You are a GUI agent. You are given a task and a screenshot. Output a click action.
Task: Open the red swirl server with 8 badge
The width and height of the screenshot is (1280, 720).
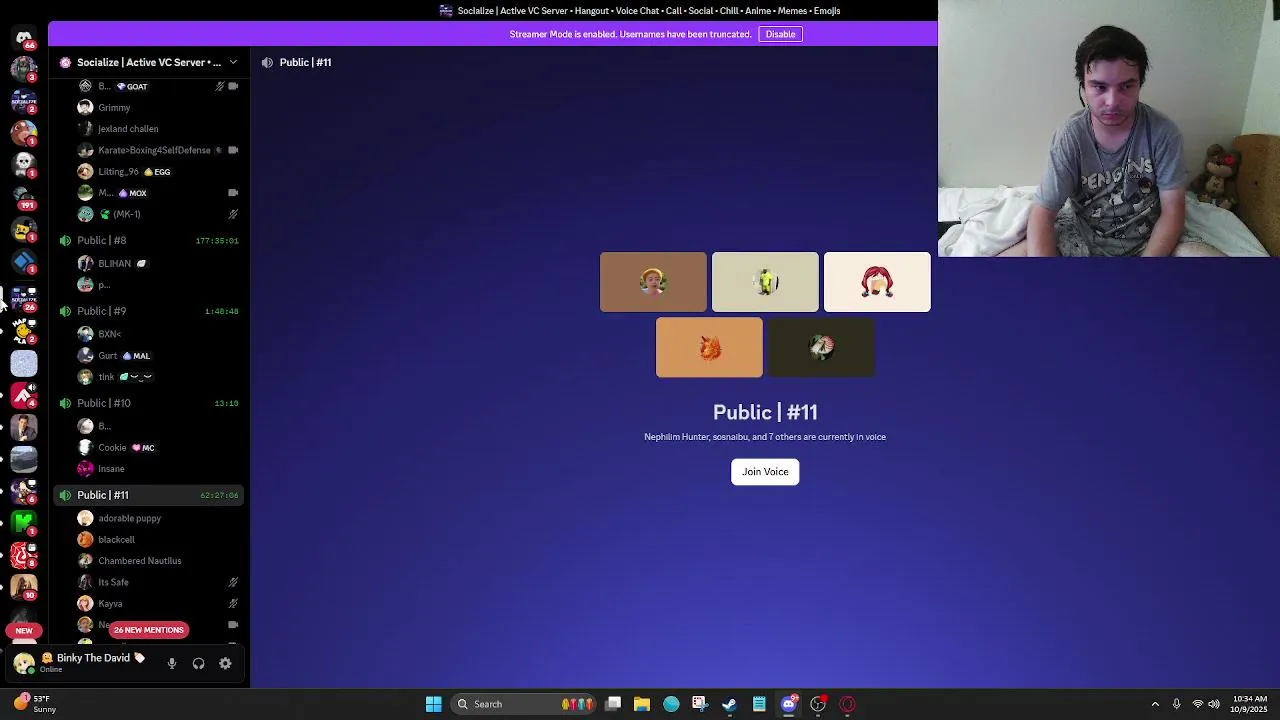click(24, 555)
